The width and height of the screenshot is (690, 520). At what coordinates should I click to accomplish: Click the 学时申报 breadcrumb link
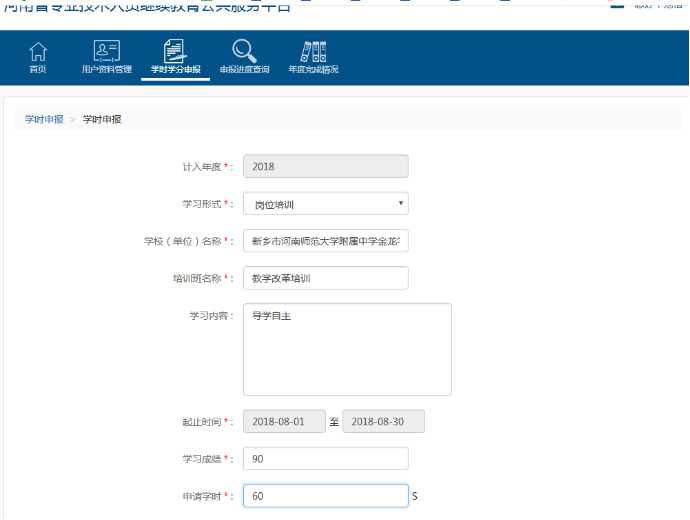(x=44, y=119)
